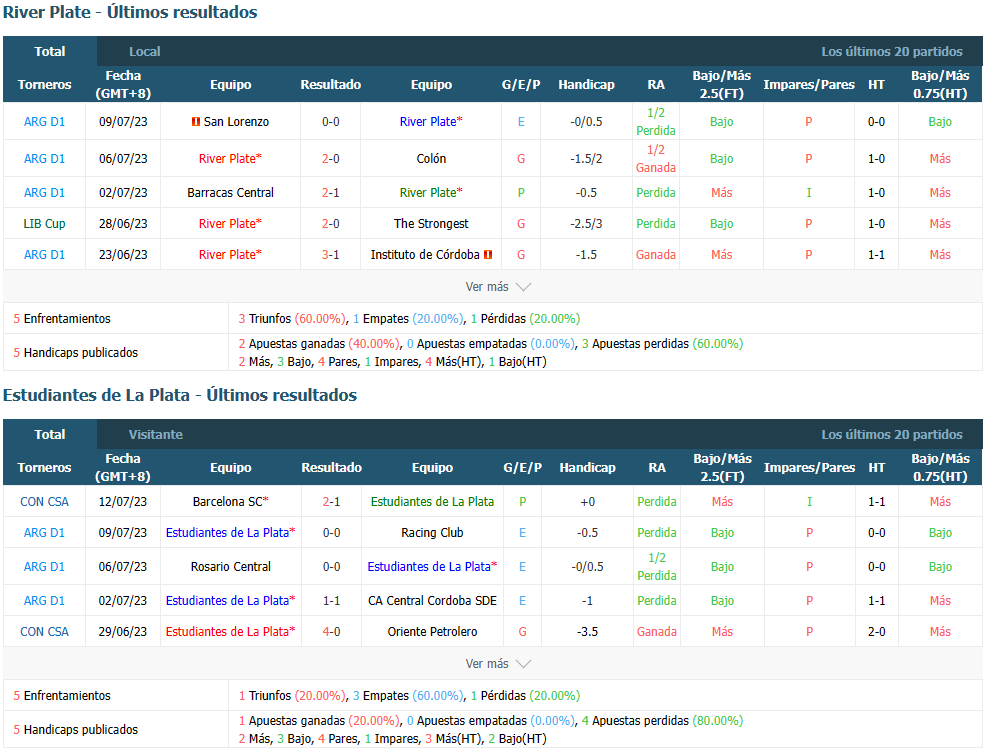This screenshot has width=990, height=753.
Task: Expand River Plate results with Ver más
Action: tap(498, 287)
